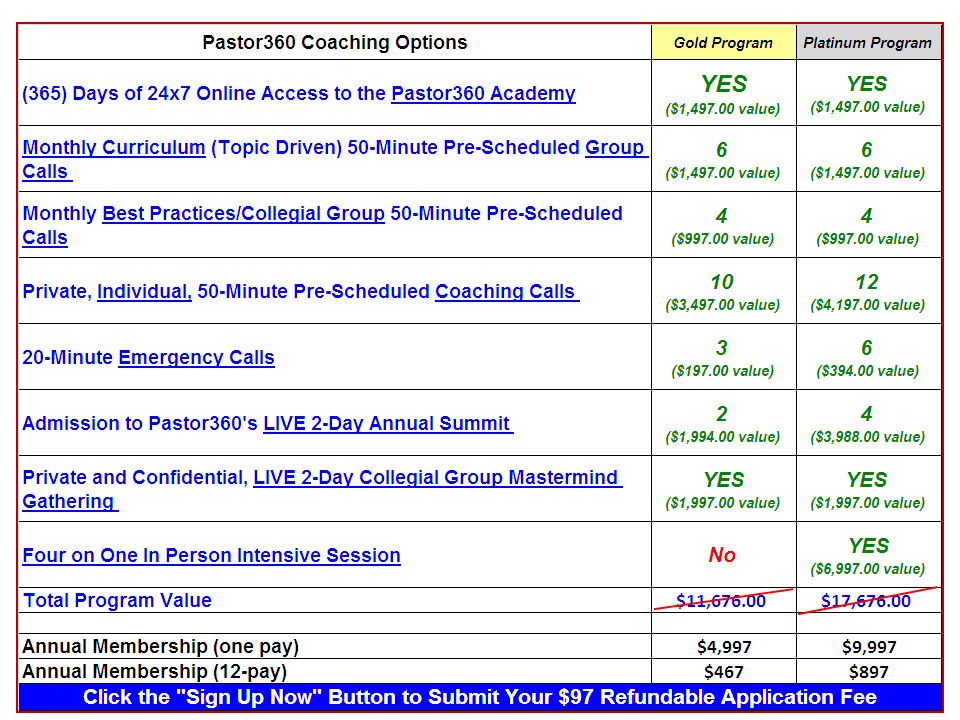Screen dimensions: 960x720
Task: Click the $467 Gold 12-pay price
Action: (723, 672)
